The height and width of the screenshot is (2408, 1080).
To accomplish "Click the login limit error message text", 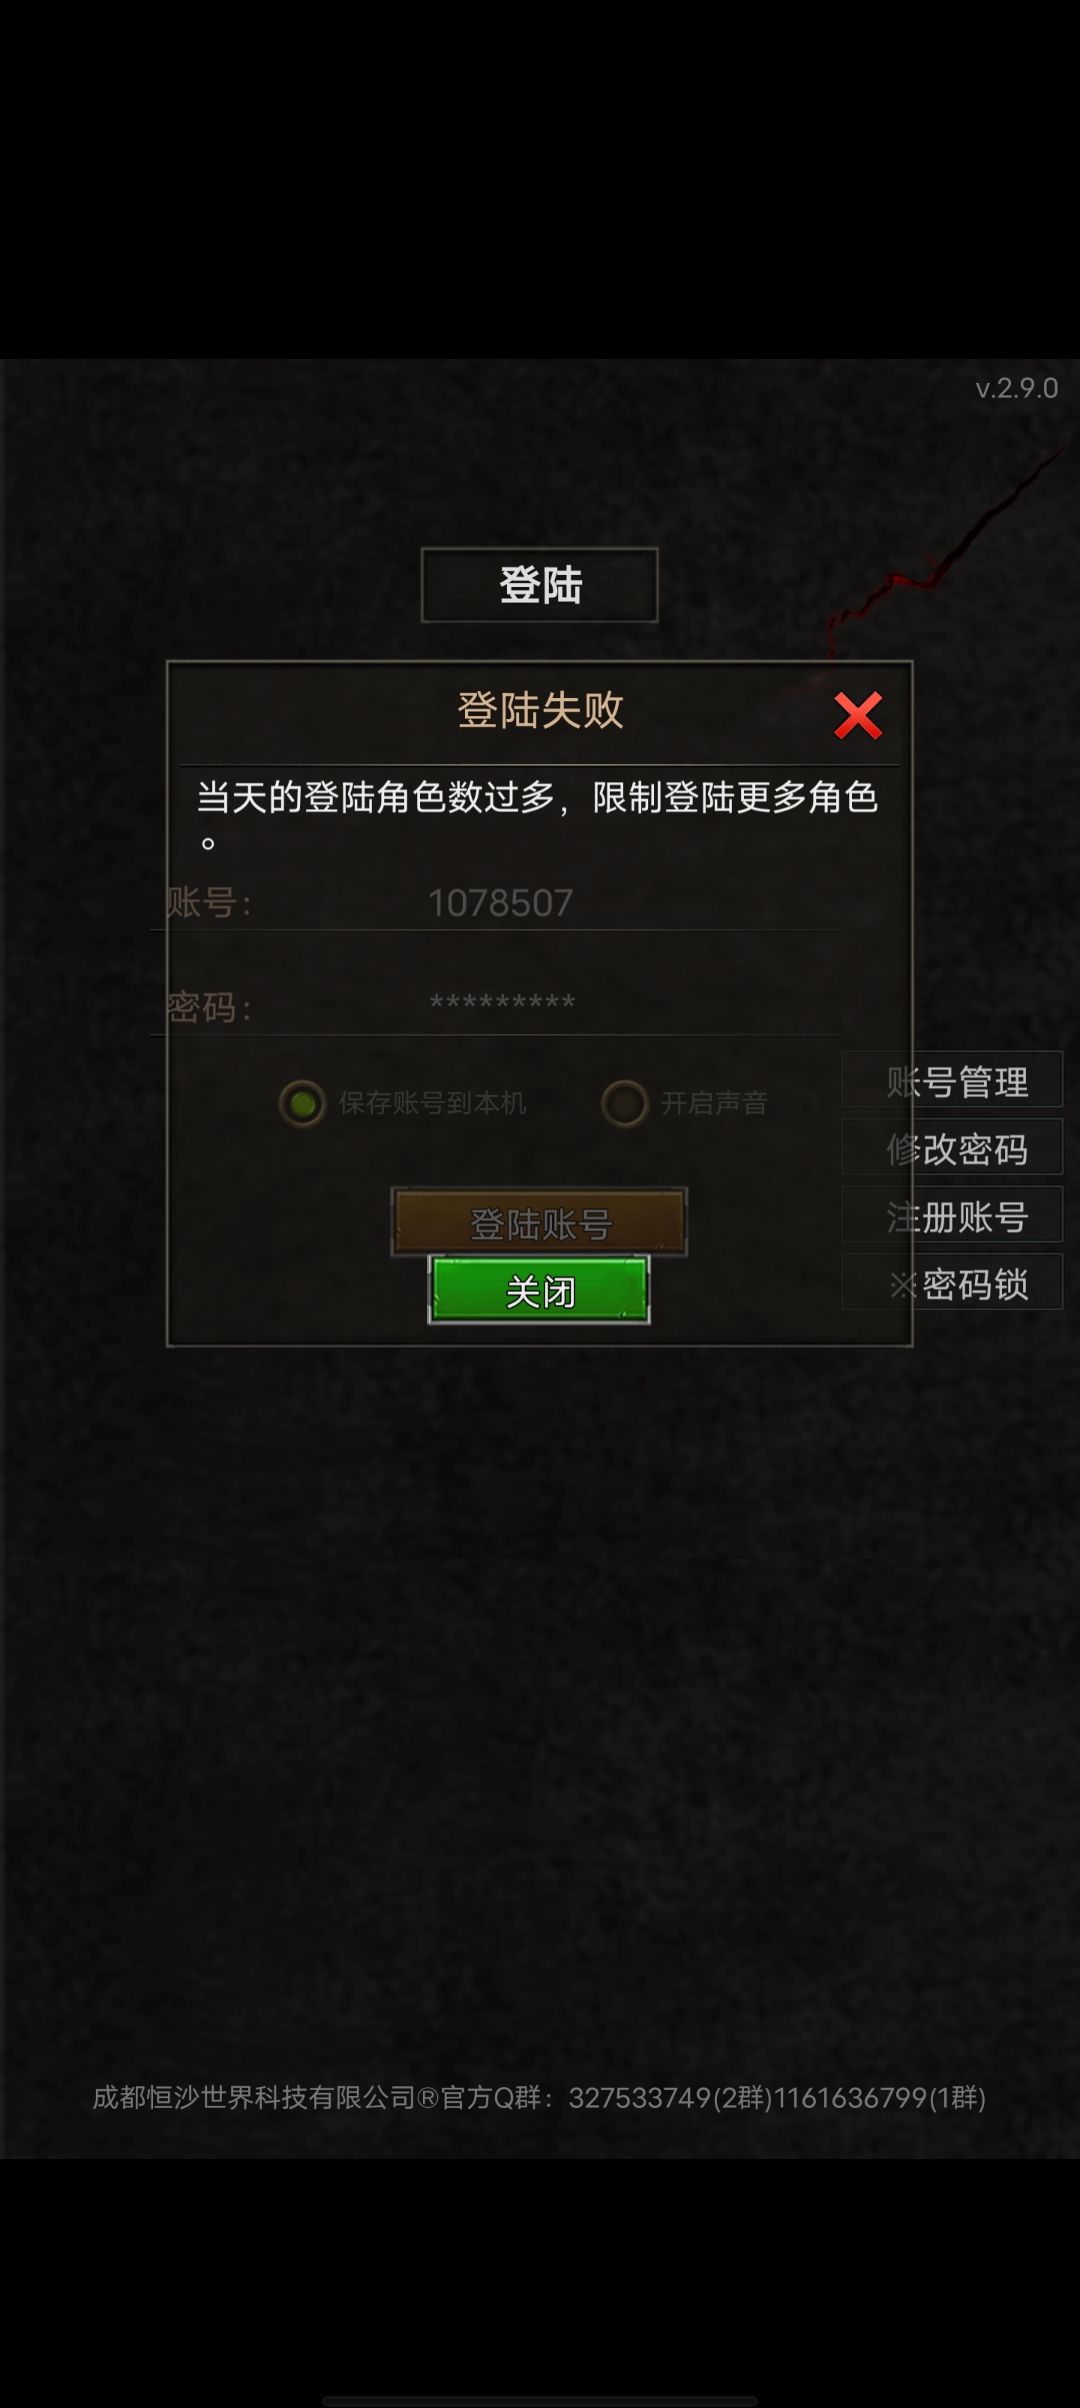I will coord(538,817).
